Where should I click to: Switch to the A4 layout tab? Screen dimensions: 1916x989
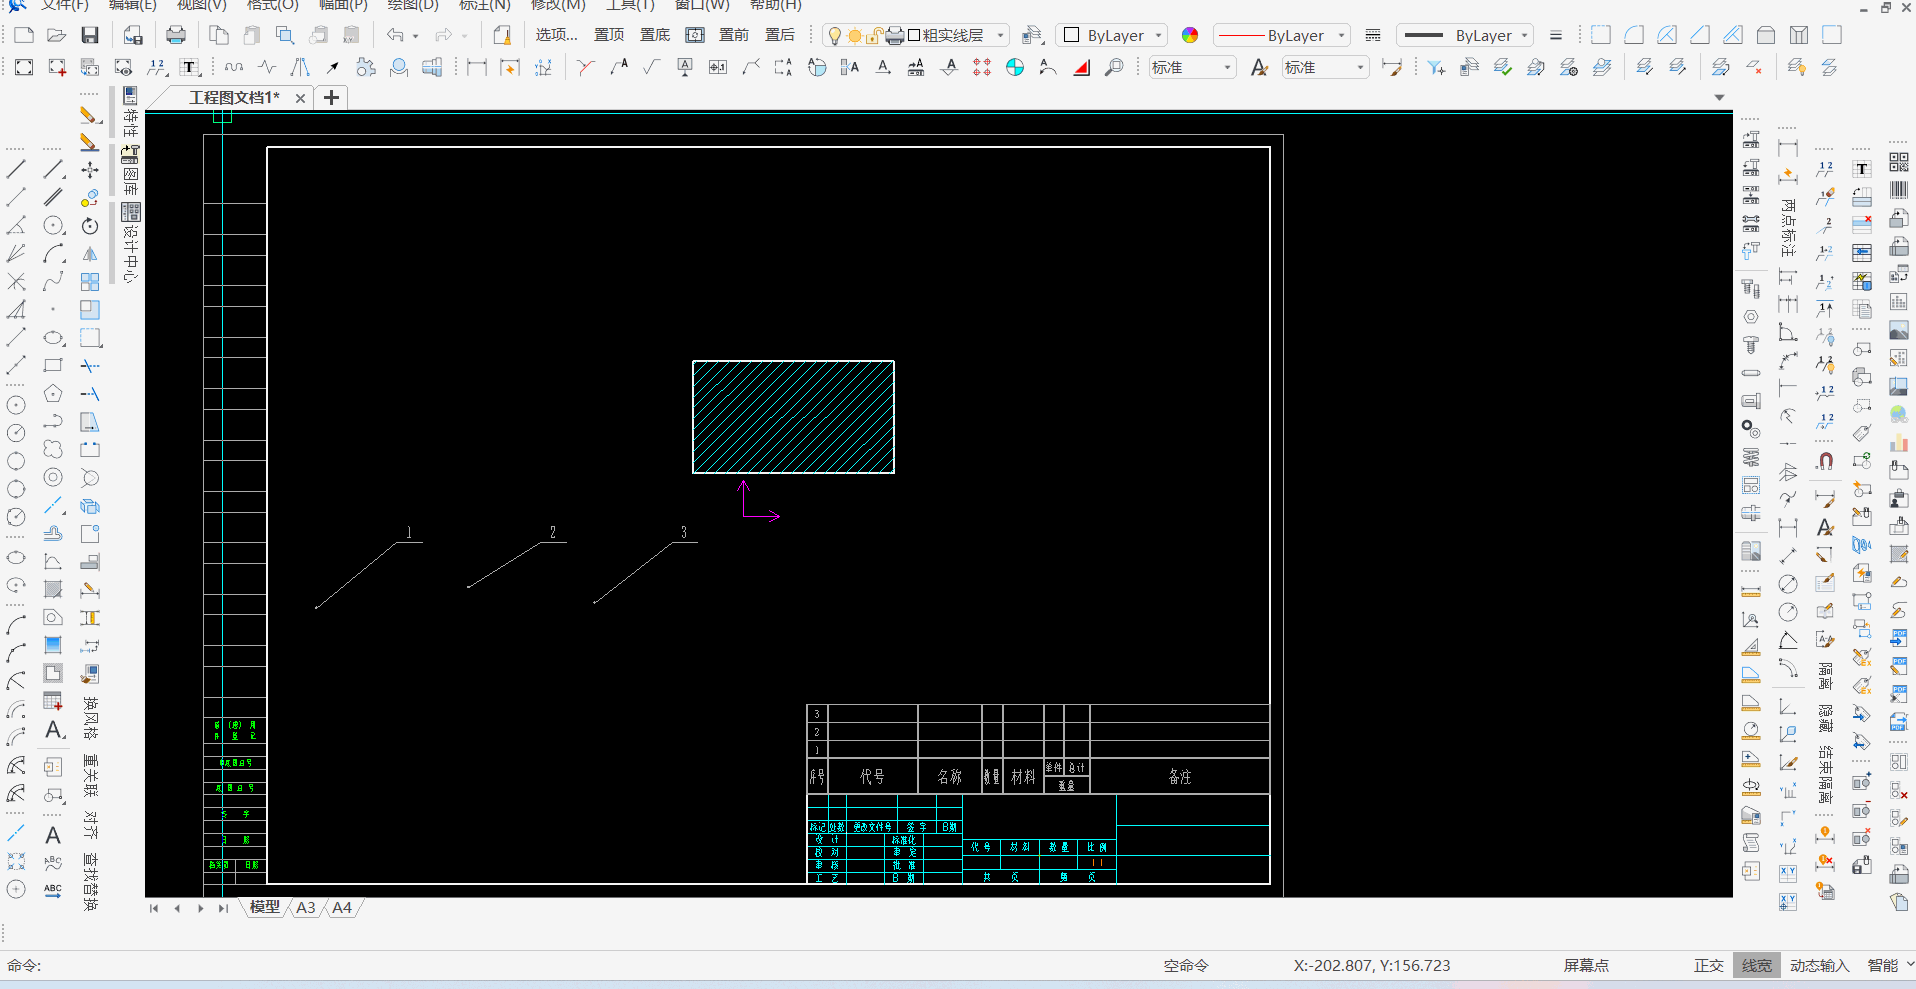(342, 907)
